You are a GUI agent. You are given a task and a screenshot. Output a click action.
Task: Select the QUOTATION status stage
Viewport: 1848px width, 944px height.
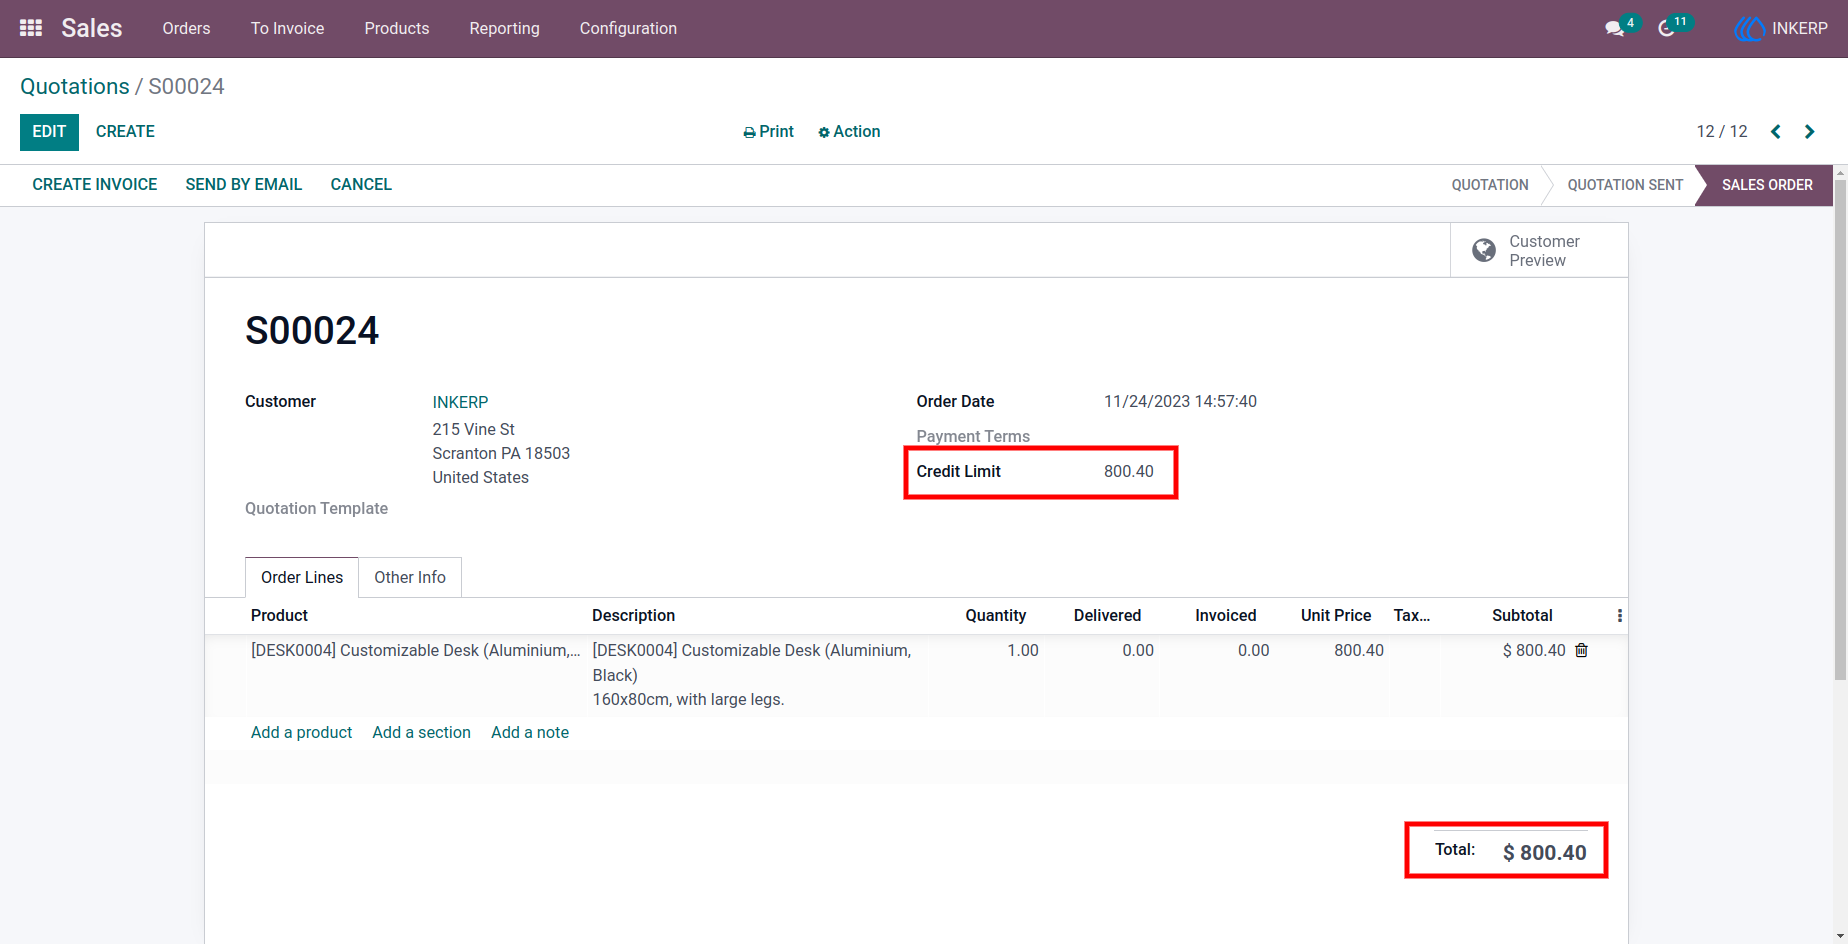pos(1490,185)
